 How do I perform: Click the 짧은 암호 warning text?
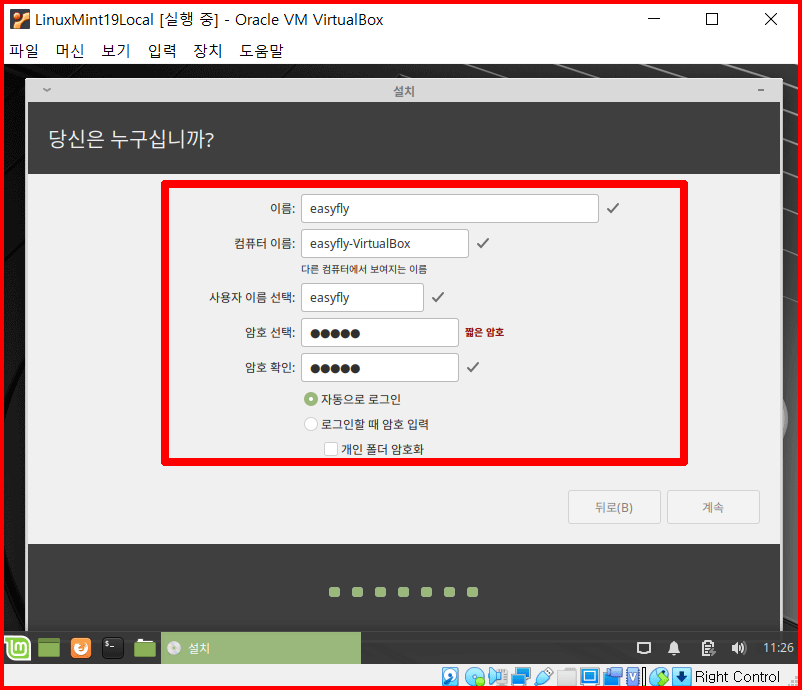[484, 332]
